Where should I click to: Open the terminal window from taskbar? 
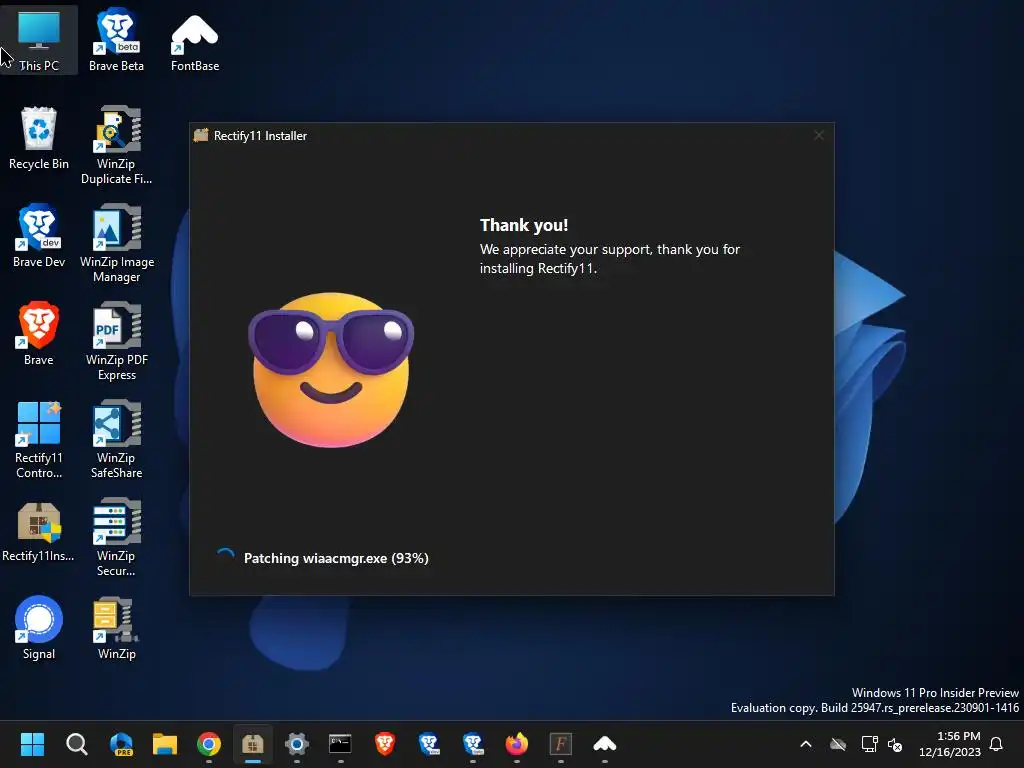(x=340, y=744)
